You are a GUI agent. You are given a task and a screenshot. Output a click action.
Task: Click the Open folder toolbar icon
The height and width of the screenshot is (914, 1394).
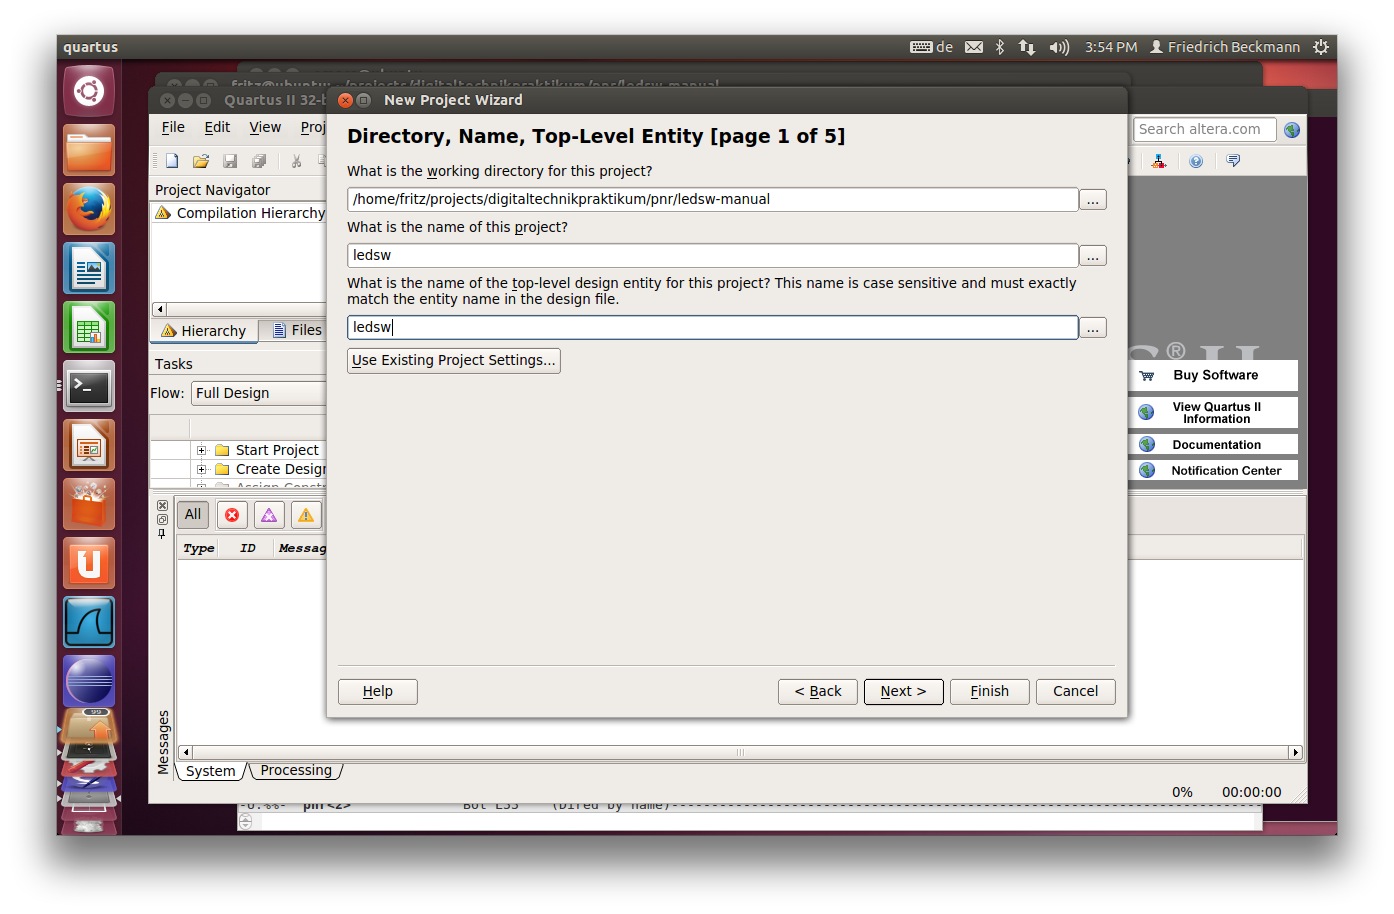(x=201, y=161)
